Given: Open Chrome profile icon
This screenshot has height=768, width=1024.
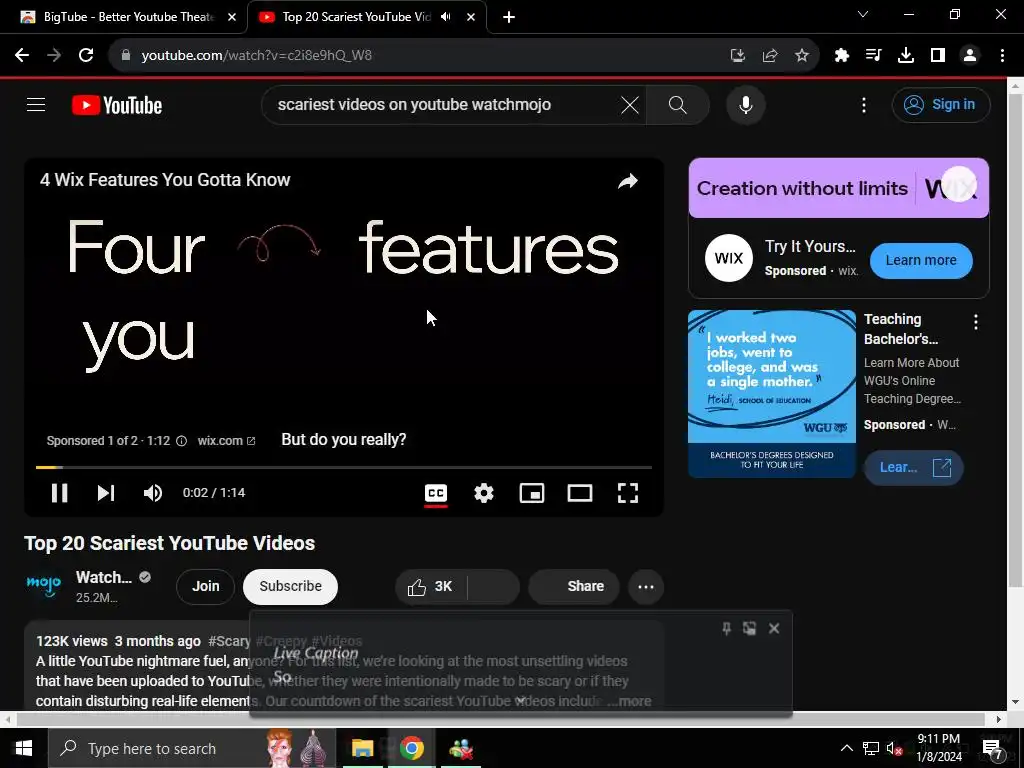Looking at the screenshot, I should point(970,56).
